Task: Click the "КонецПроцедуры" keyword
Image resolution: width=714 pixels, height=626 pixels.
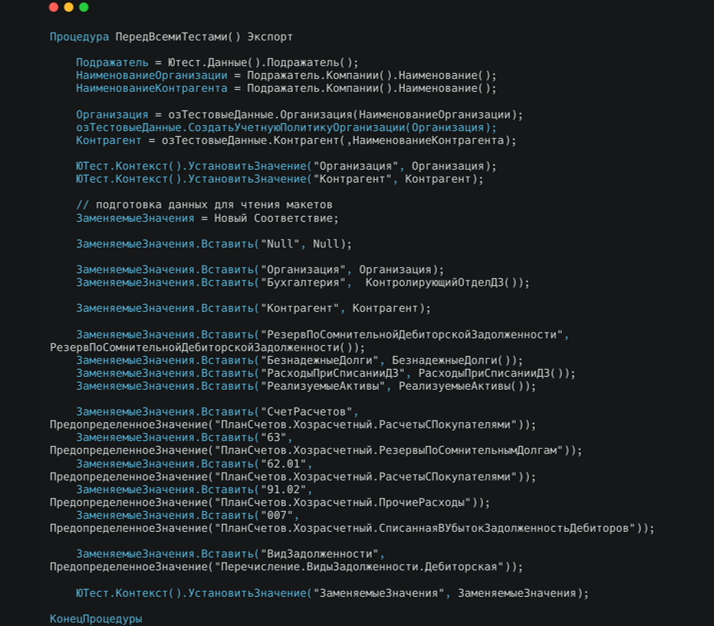Action: click(x=96, y=619)
